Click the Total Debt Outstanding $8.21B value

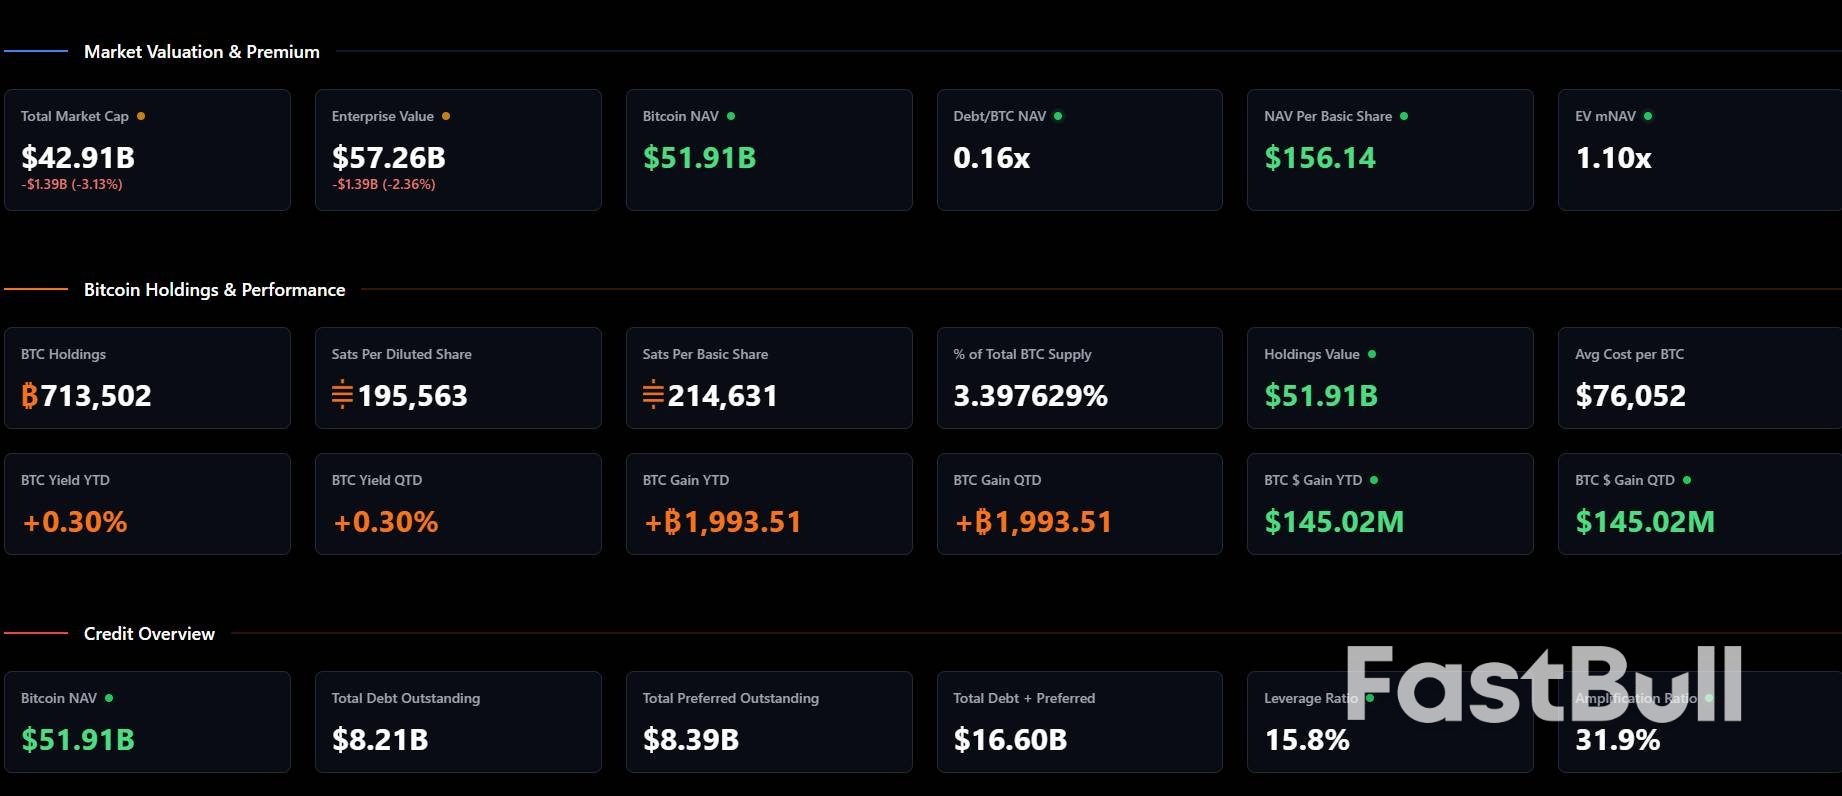[x=380, y=740]
